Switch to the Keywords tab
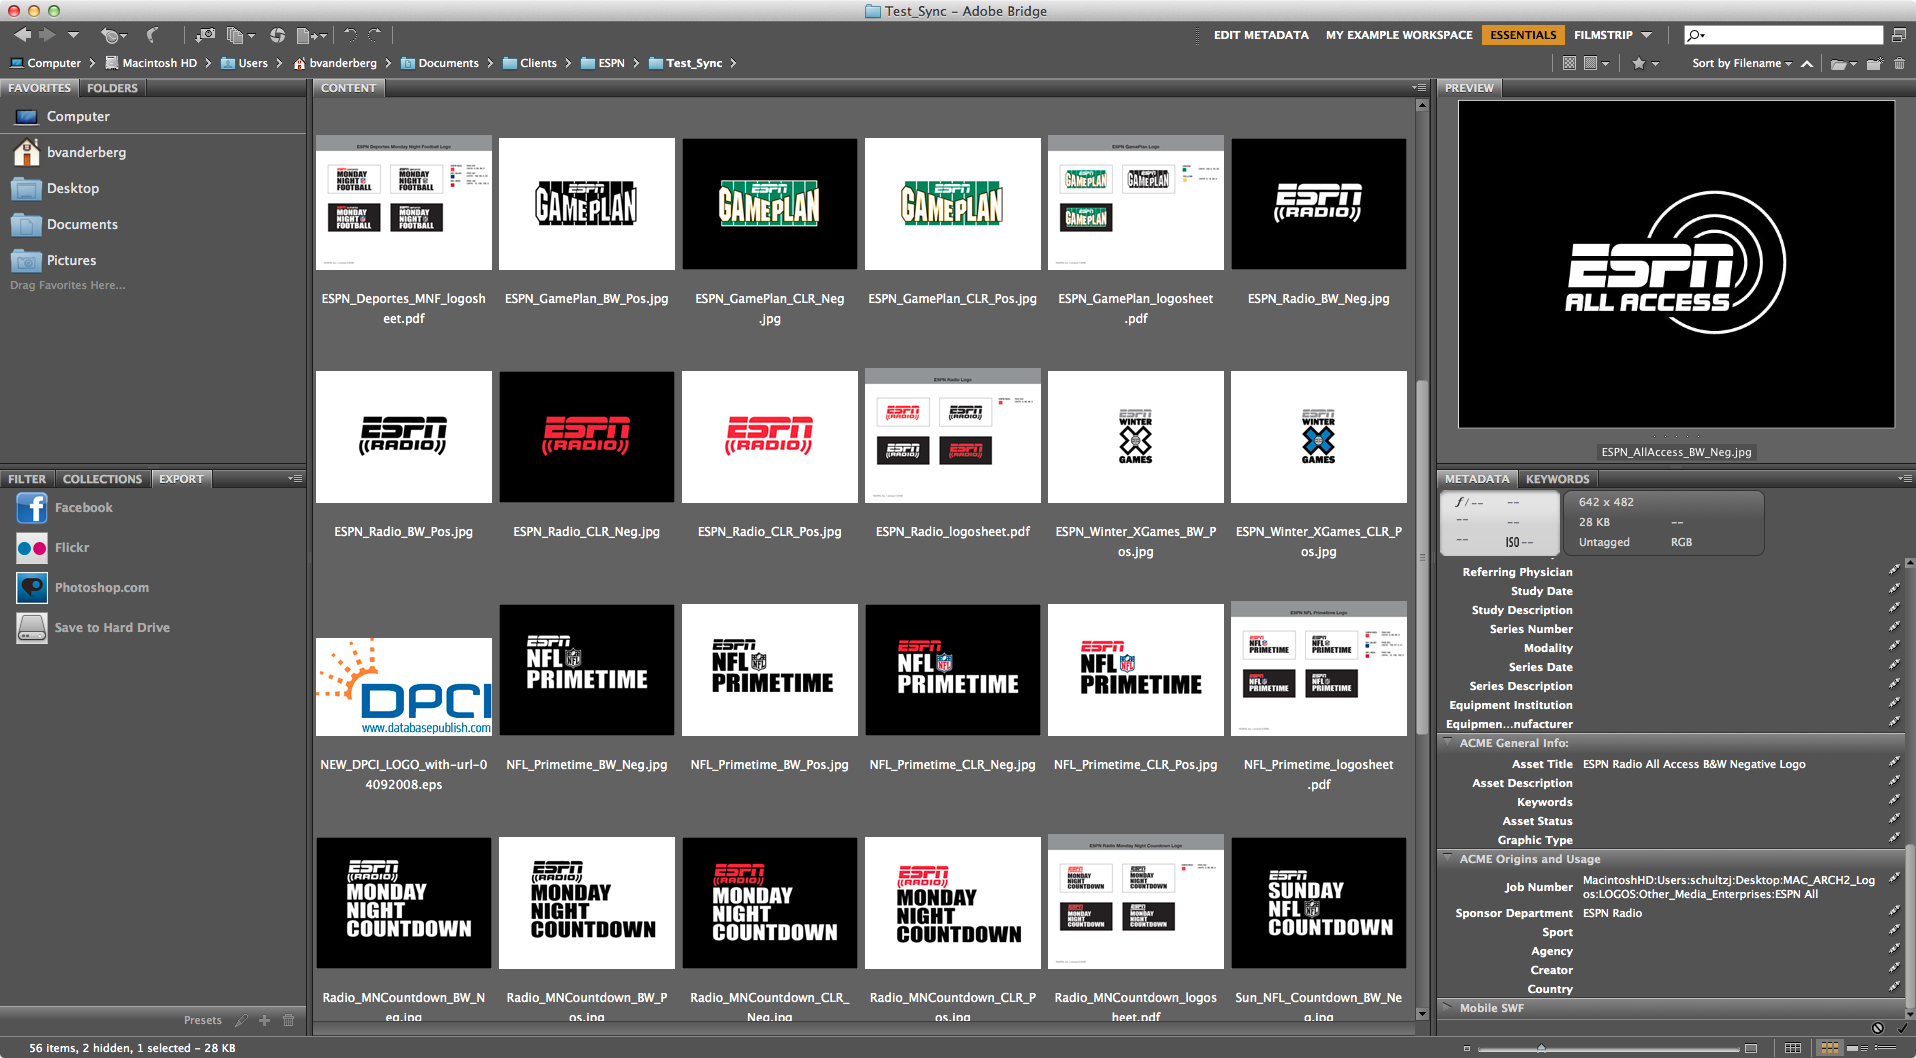This screenshot has height=1058, width=1916. [1557, 479]
